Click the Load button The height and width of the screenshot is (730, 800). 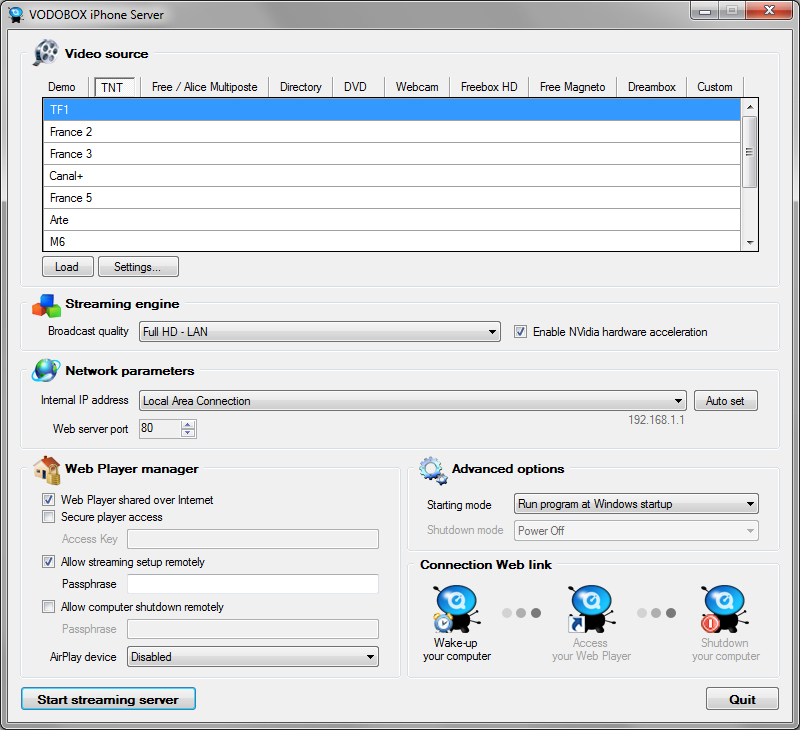coord(67,267)
